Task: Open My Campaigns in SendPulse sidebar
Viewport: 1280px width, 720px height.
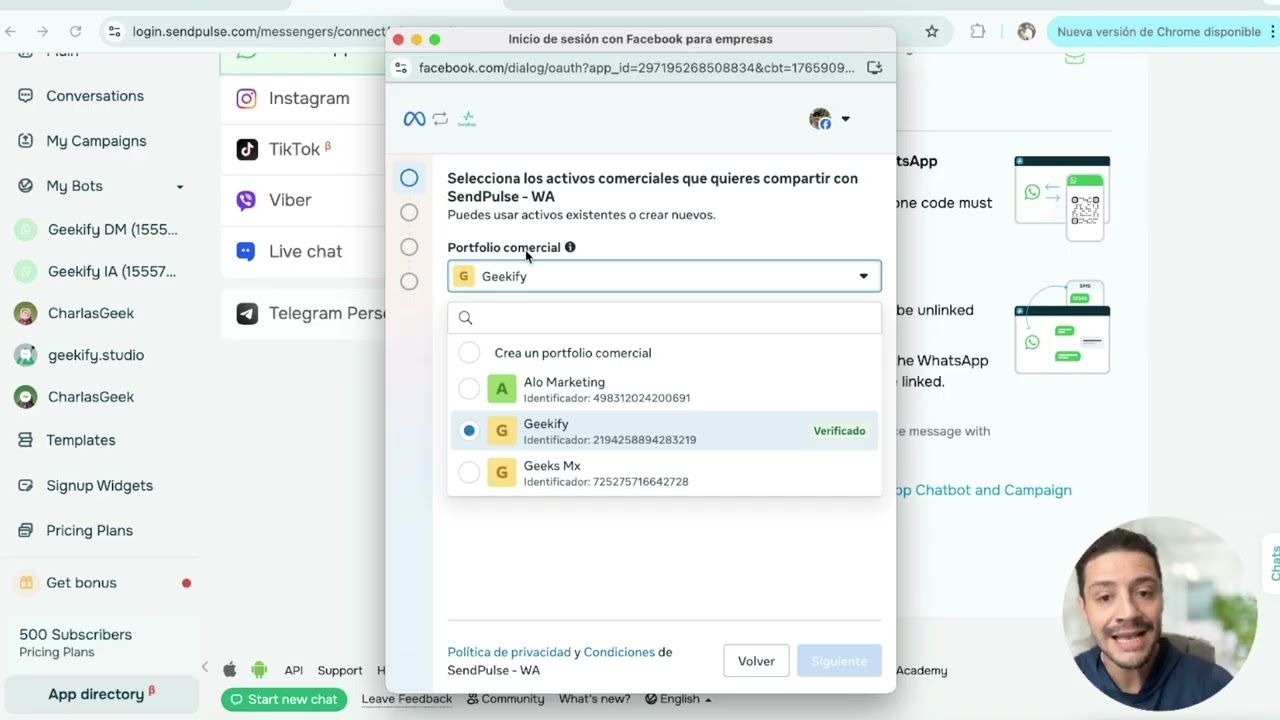Action: click(x=96, y=141)
